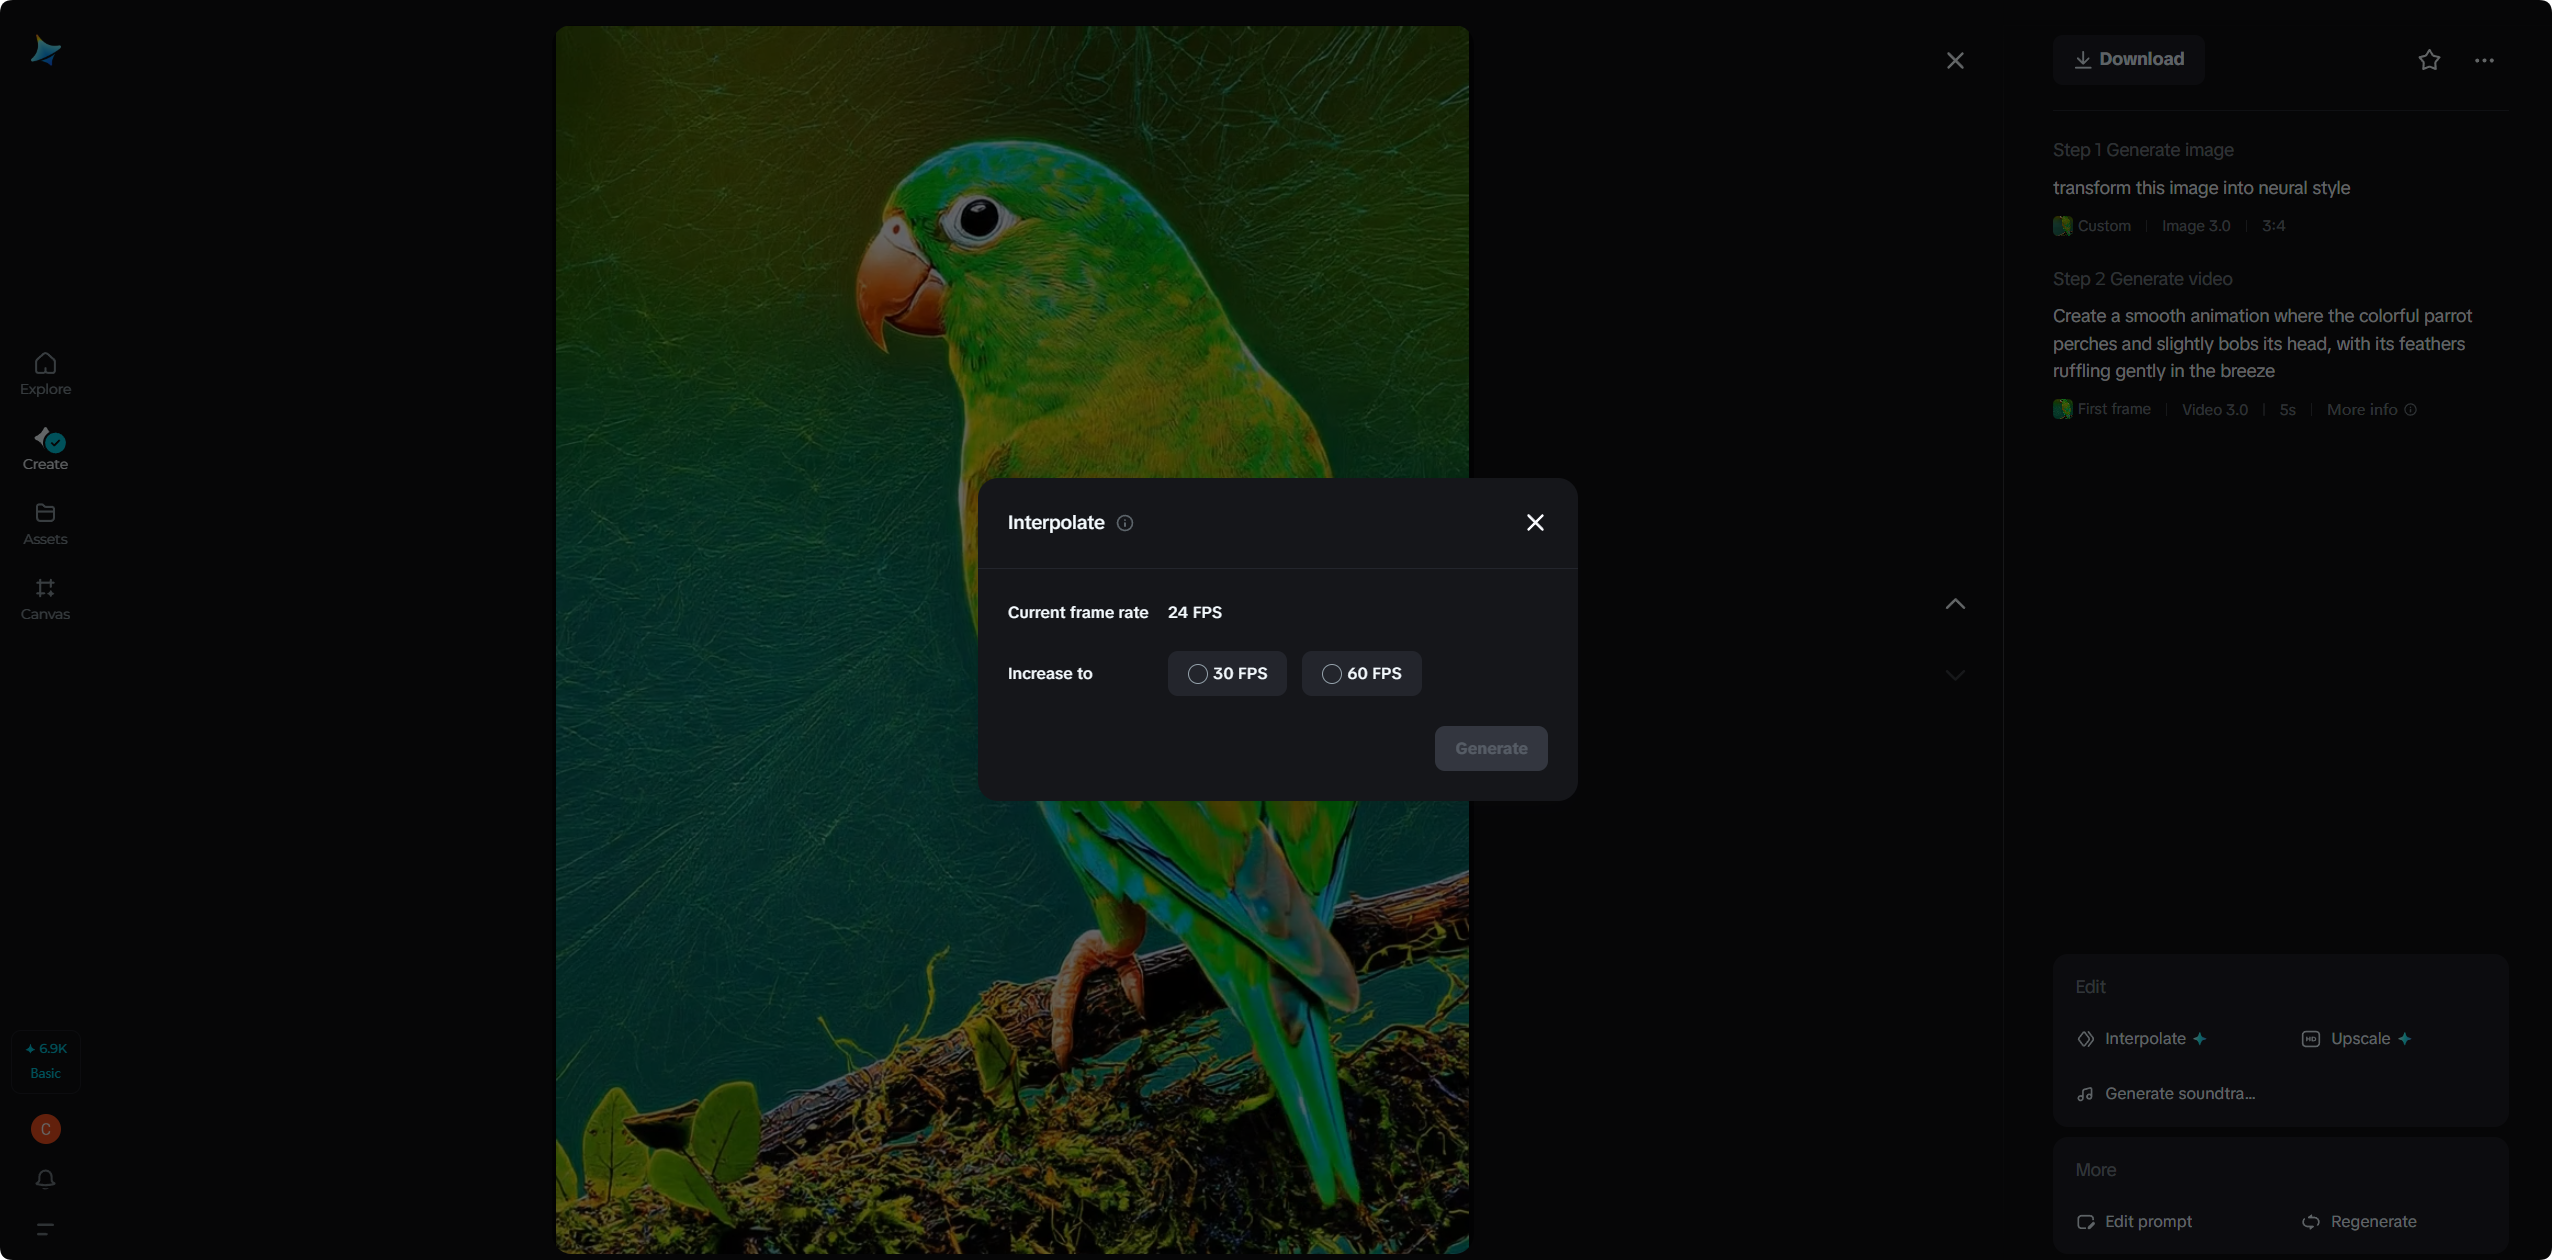
Task: Click the More info link
Action: tap(2370, 410)
